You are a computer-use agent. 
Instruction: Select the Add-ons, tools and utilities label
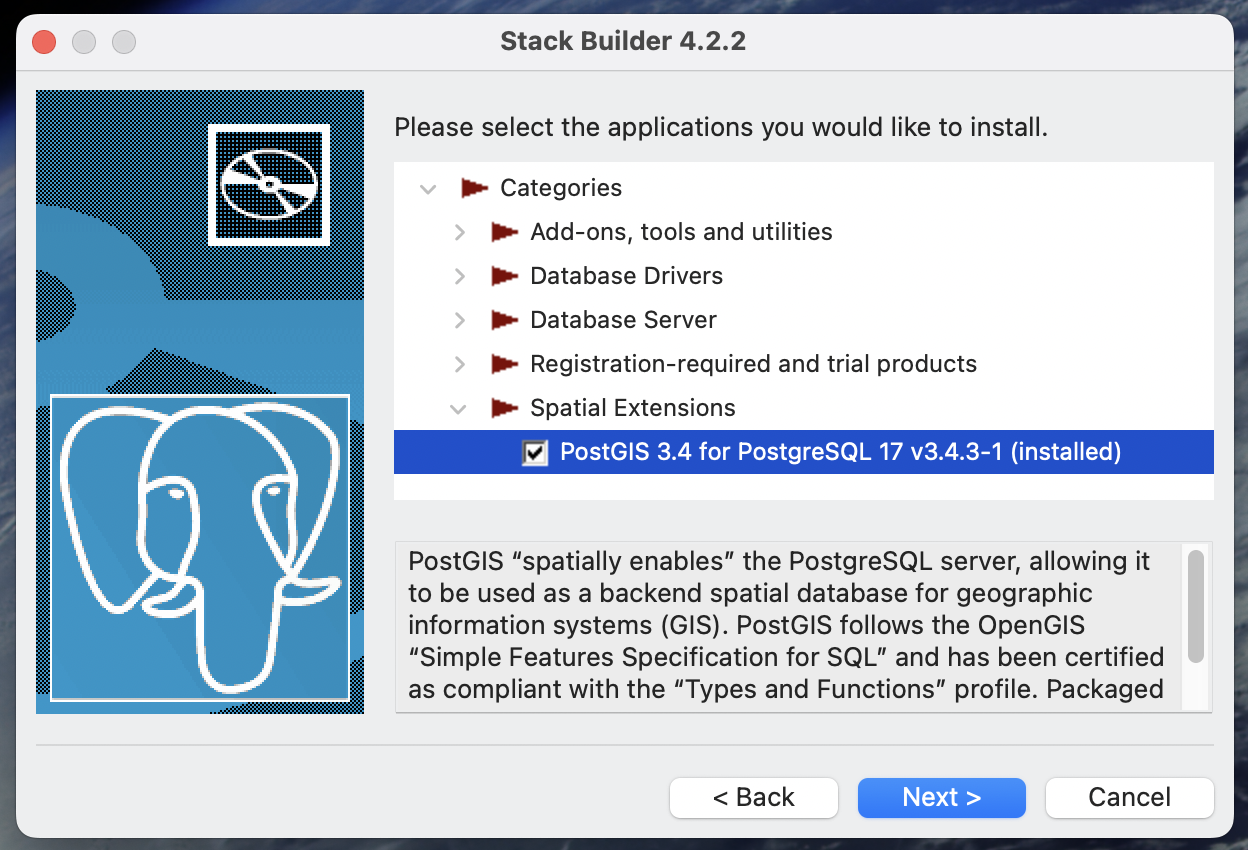click(x=681, y=232)
